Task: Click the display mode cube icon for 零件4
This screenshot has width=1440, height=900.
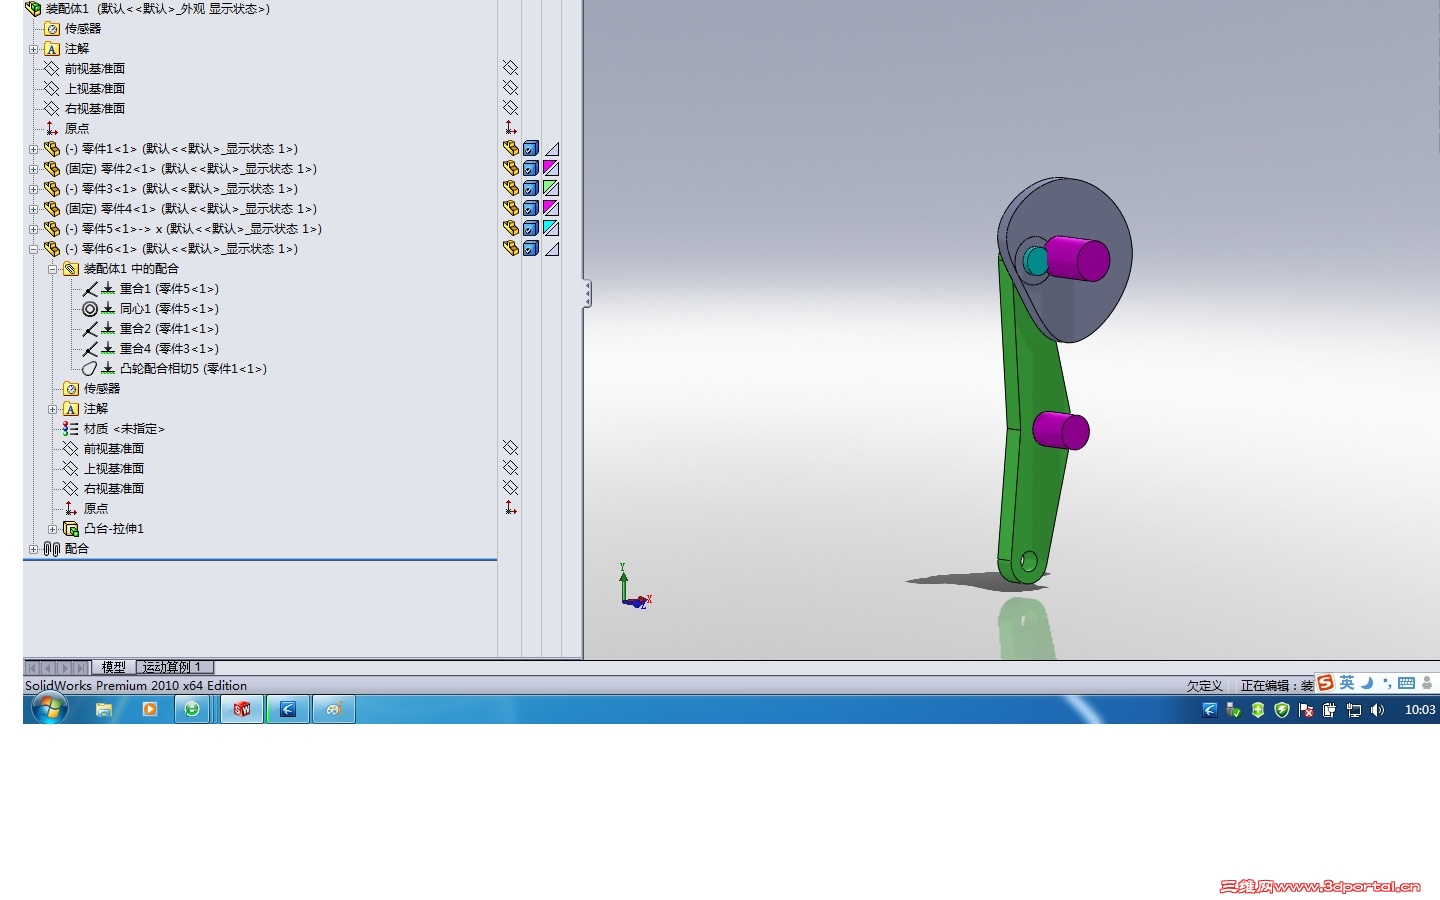Action: click(x=531, y=208)
